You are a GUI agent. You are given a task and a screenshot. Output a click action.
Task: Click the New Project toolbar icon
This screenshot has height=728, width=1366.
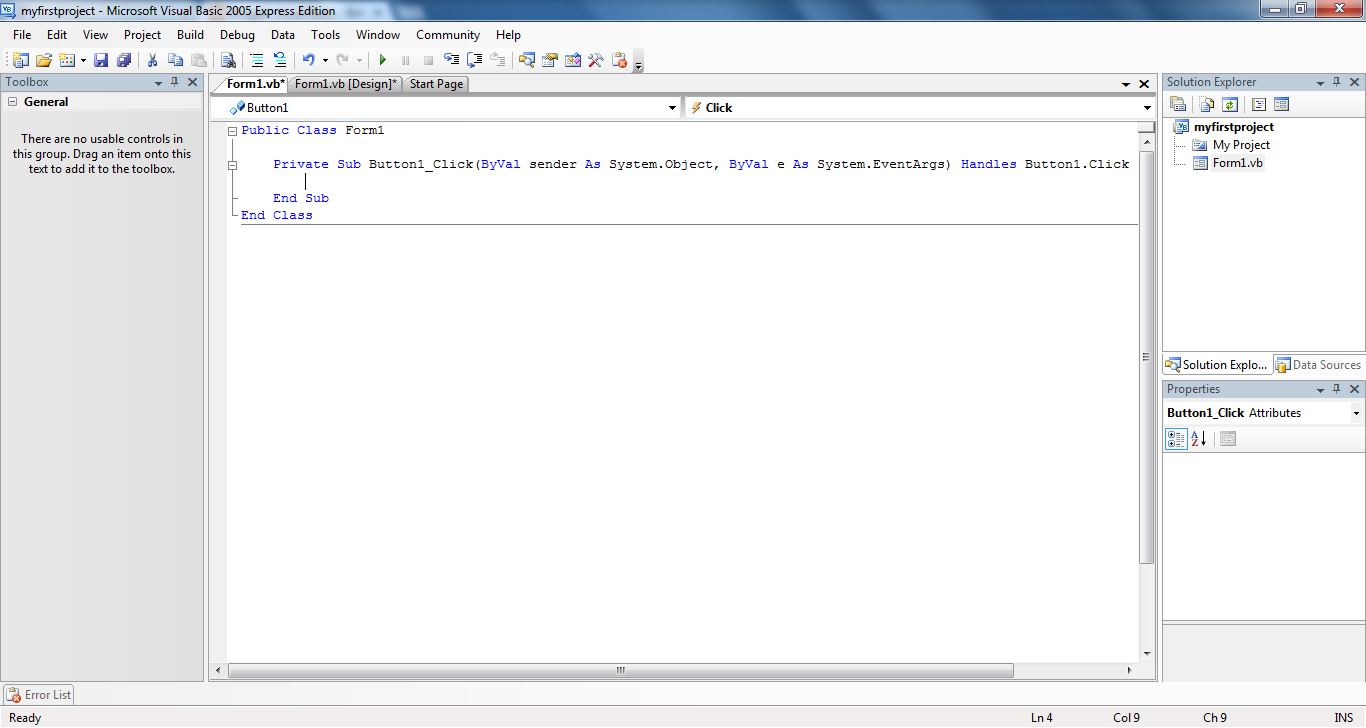(x=20, y=60)
